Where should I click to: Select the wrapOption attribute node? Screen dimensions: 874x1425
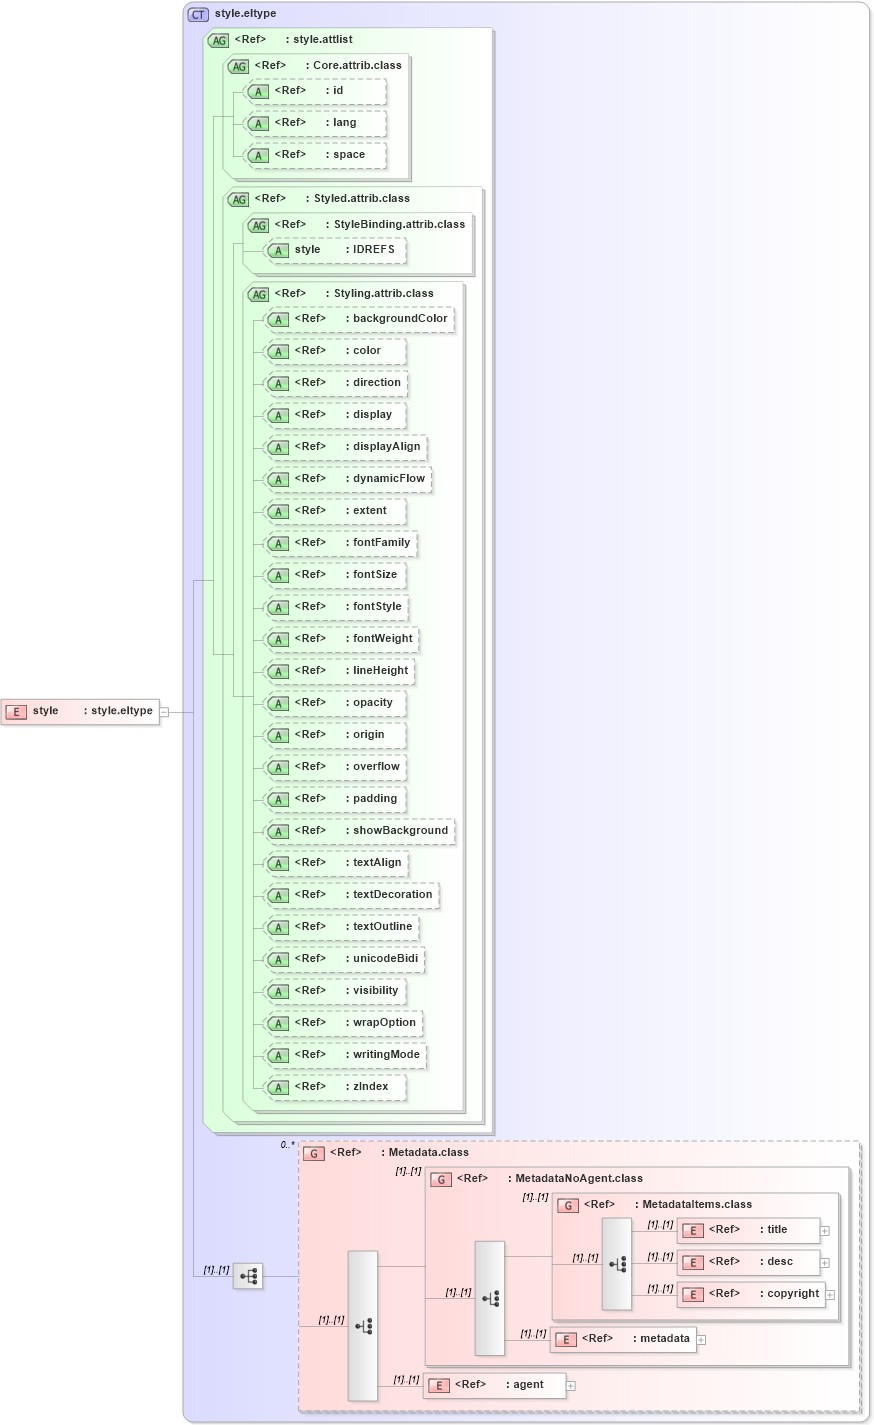coord(343,1023)
